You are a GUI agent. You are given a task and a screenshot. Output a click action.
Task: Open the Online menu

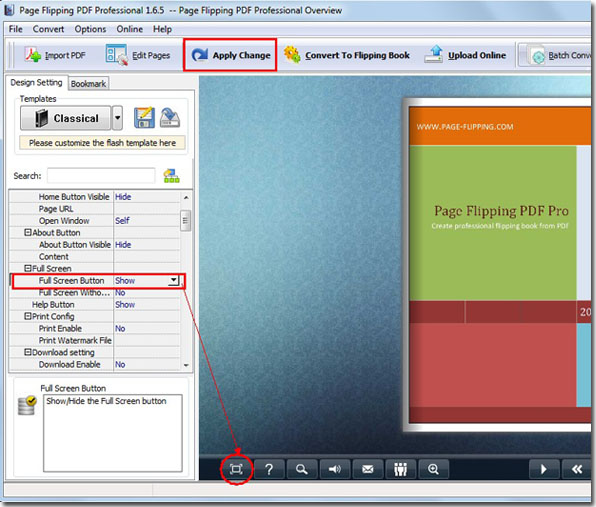130,29
